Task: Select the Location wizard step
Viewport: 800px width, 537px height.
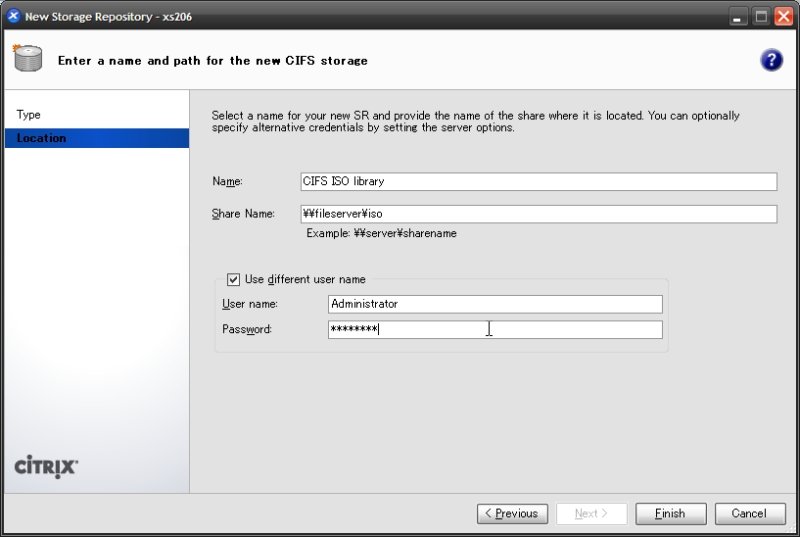Action: tap(97, 138)
